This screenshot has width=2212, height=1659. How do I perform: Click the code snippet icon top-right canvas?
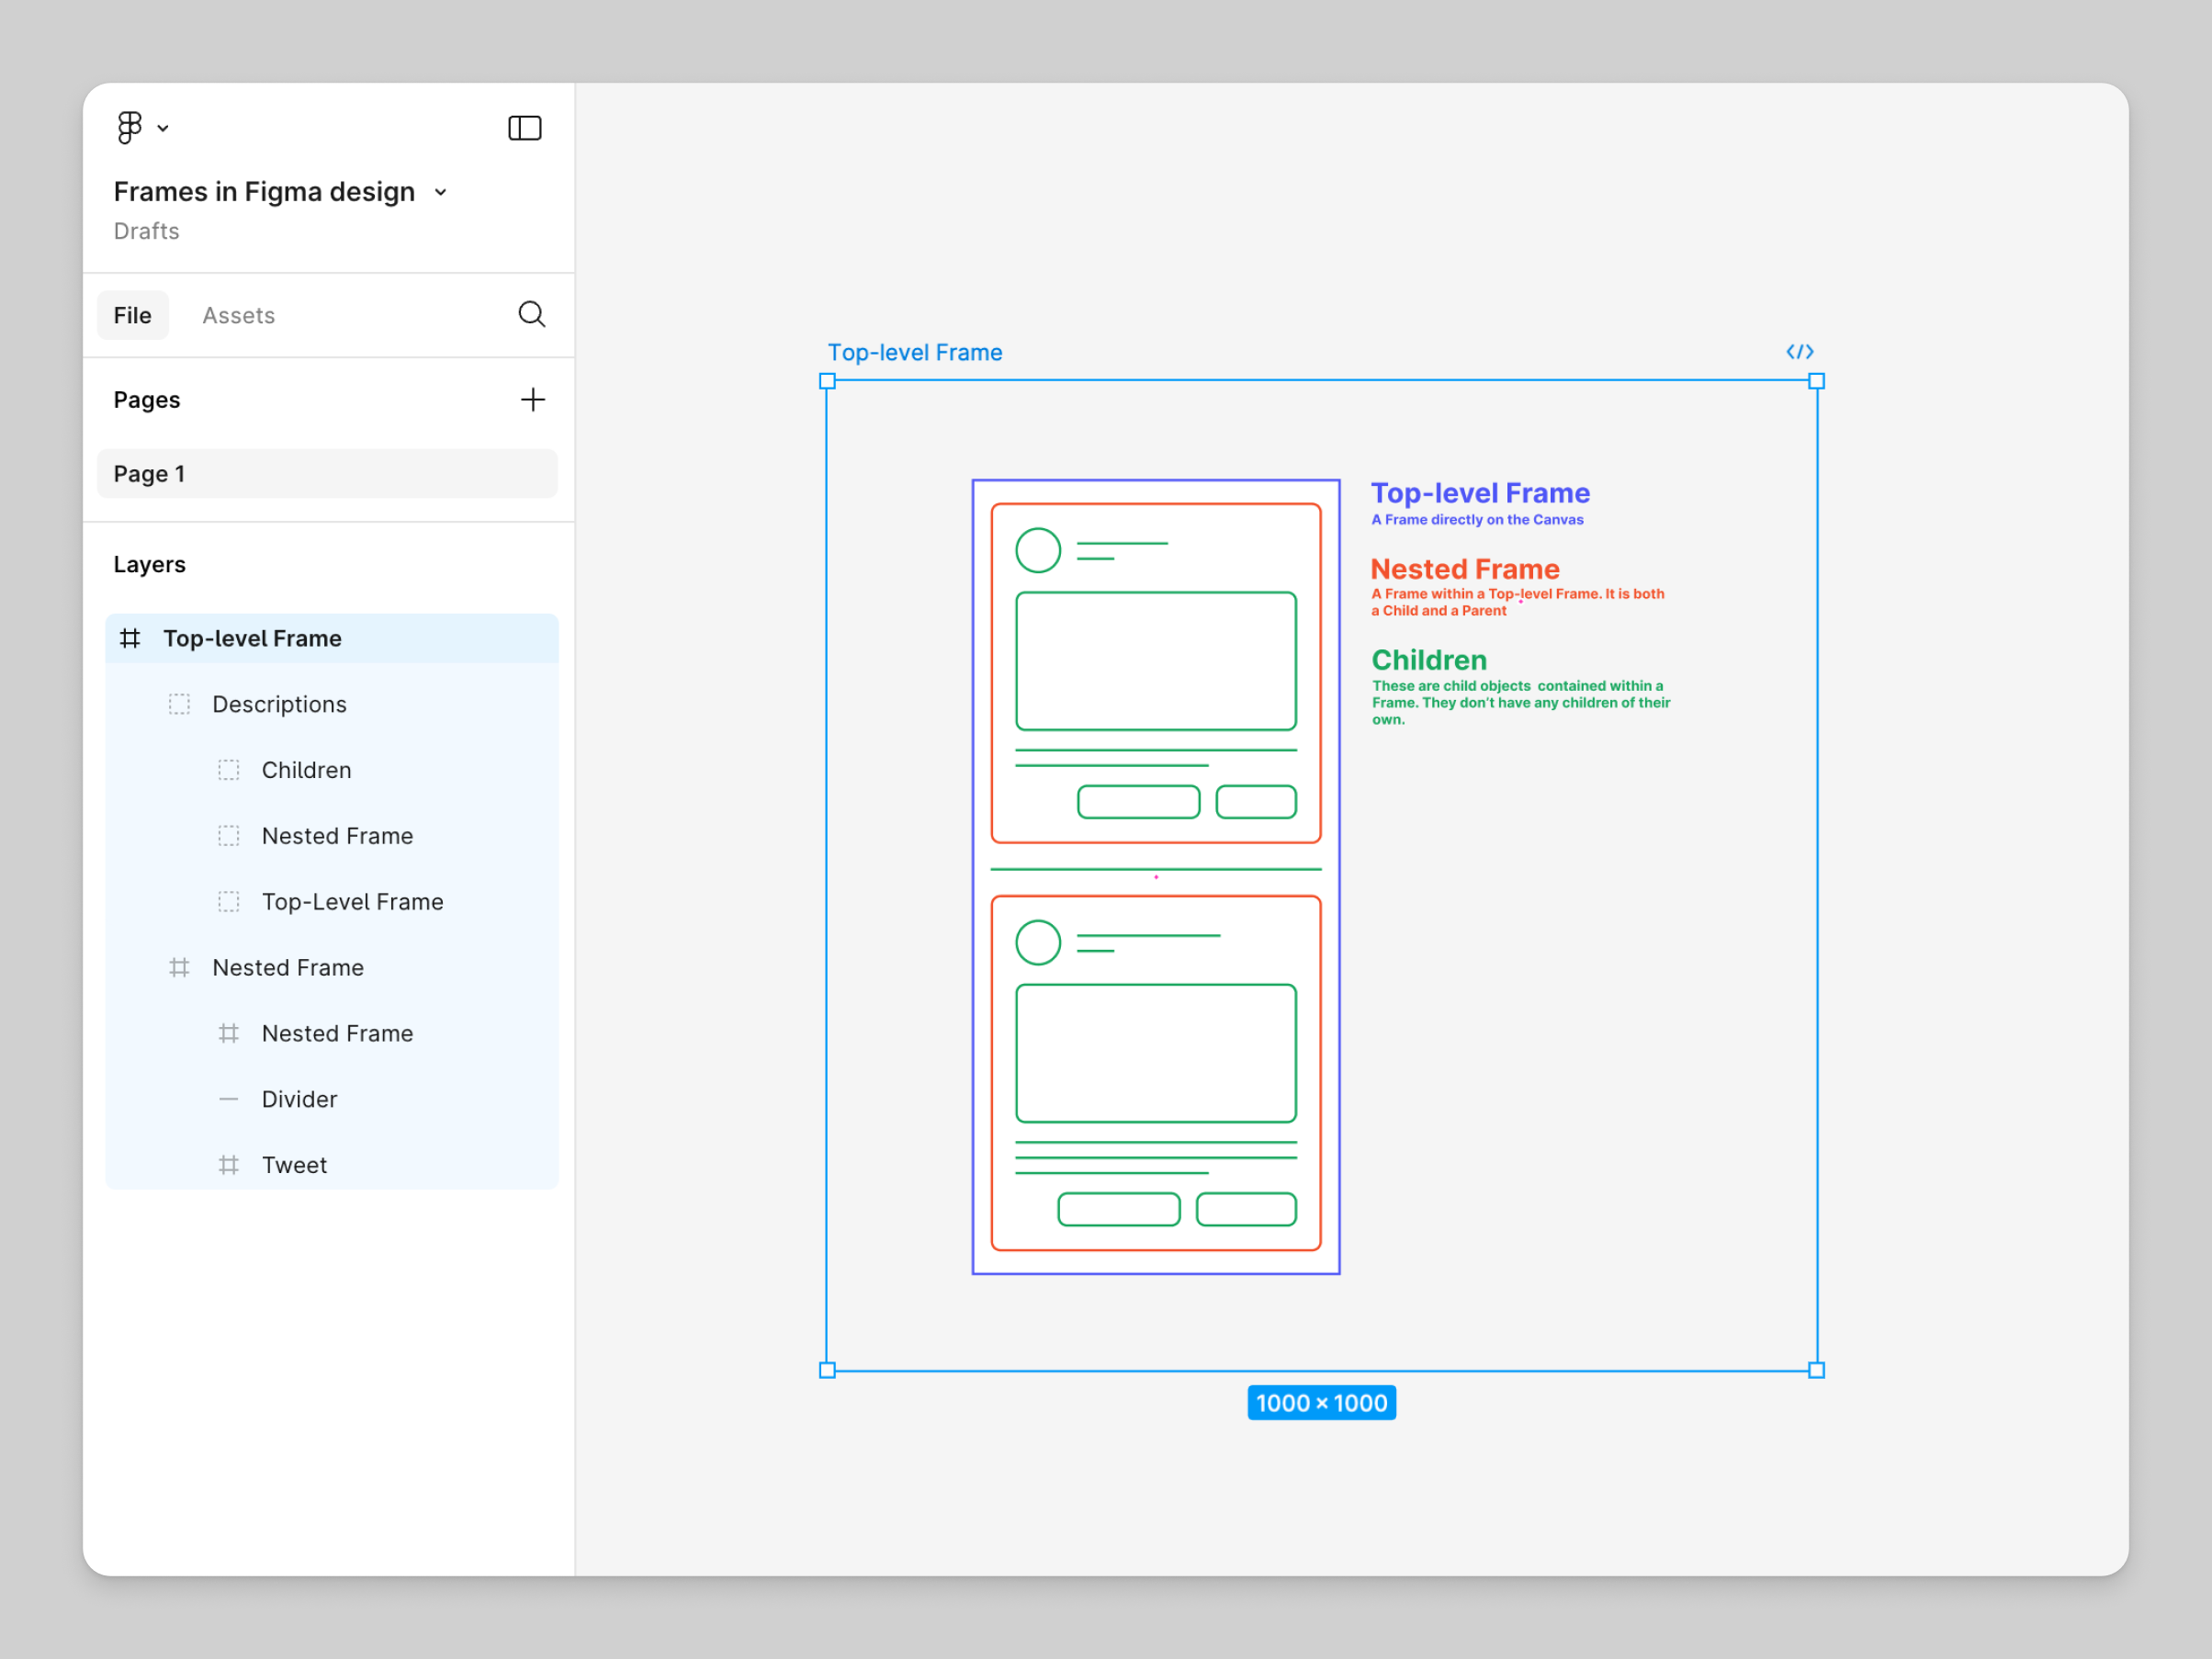pos(1801,350)
